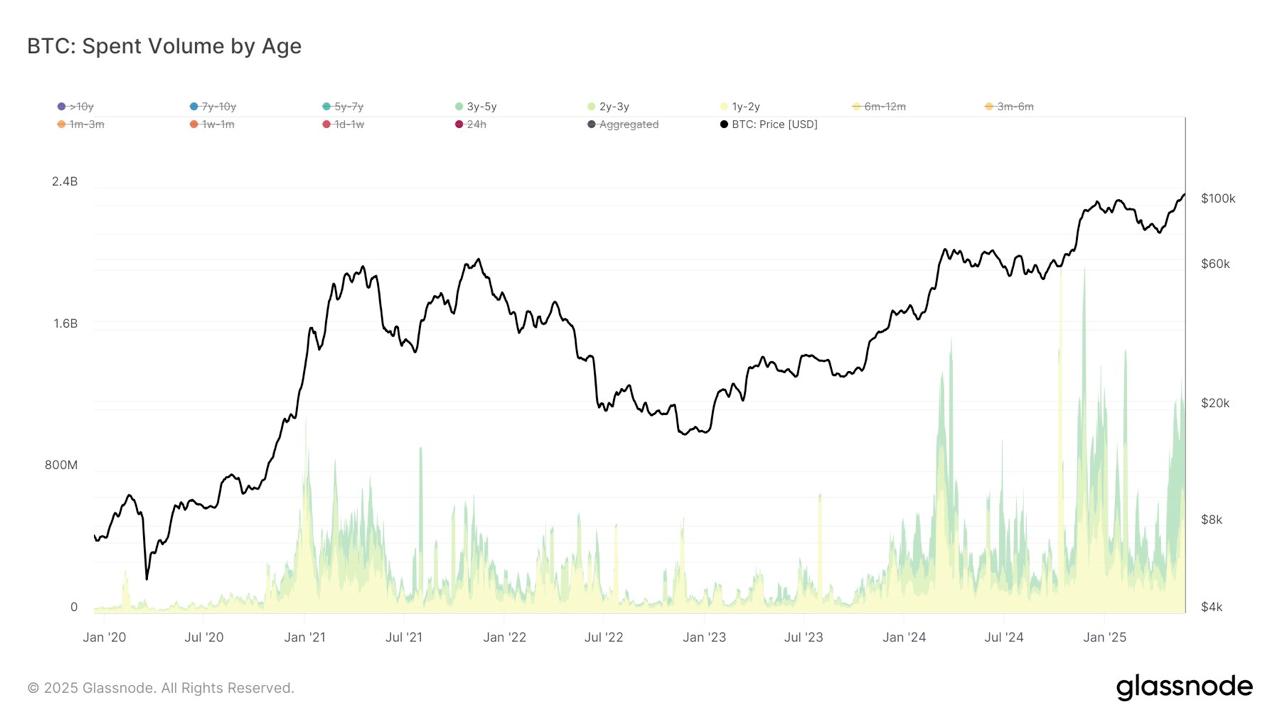The image size is (1280, 720).
Task: Click the Jan '25 x-axis label
Action: [1105, 637]
